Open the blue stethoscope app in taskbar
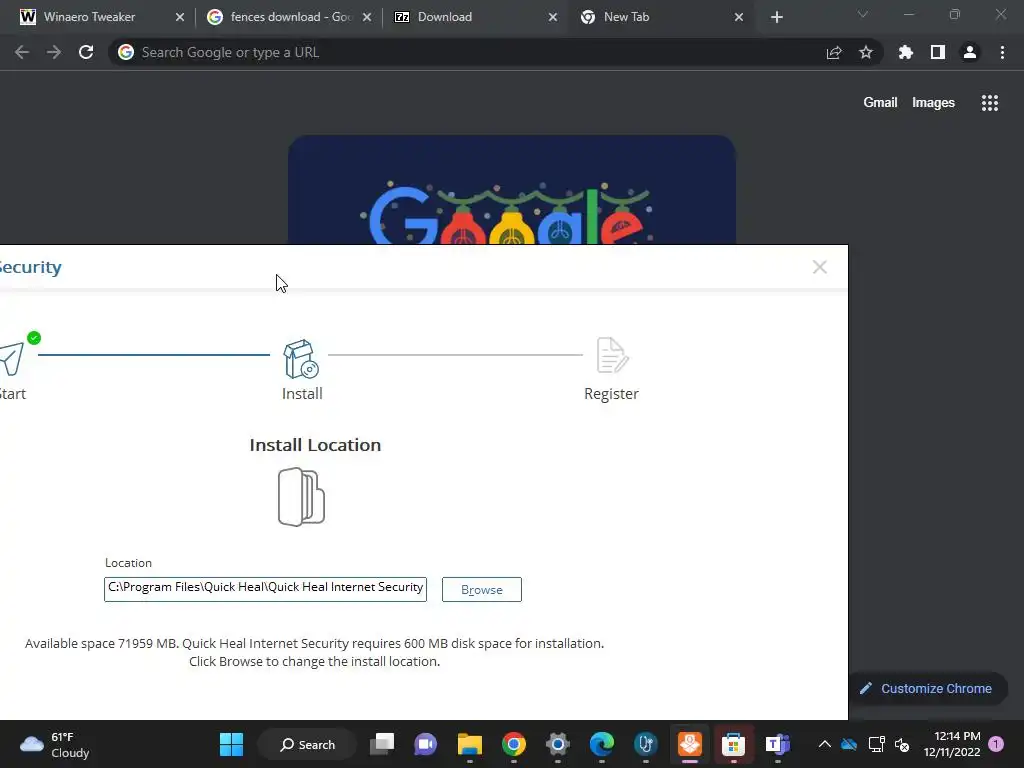This screenshot has width=1024, height=768. click(x=645, y=744)
